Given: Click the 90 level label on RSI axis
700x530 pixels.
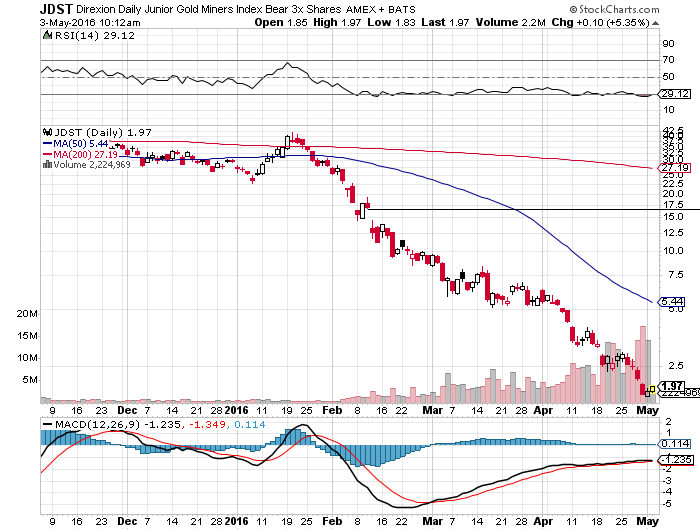Looking at the screenshot, I should tap(668, 43).
